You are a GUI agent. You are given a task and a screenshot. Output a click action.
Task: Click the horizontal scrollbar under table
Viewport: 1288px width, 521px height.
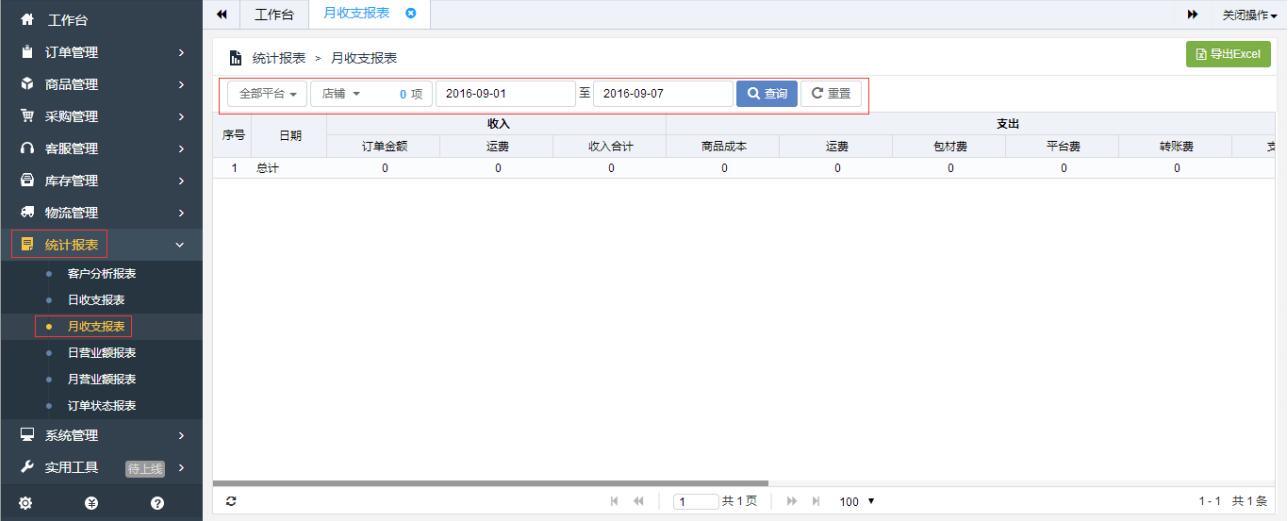[491, 484]
